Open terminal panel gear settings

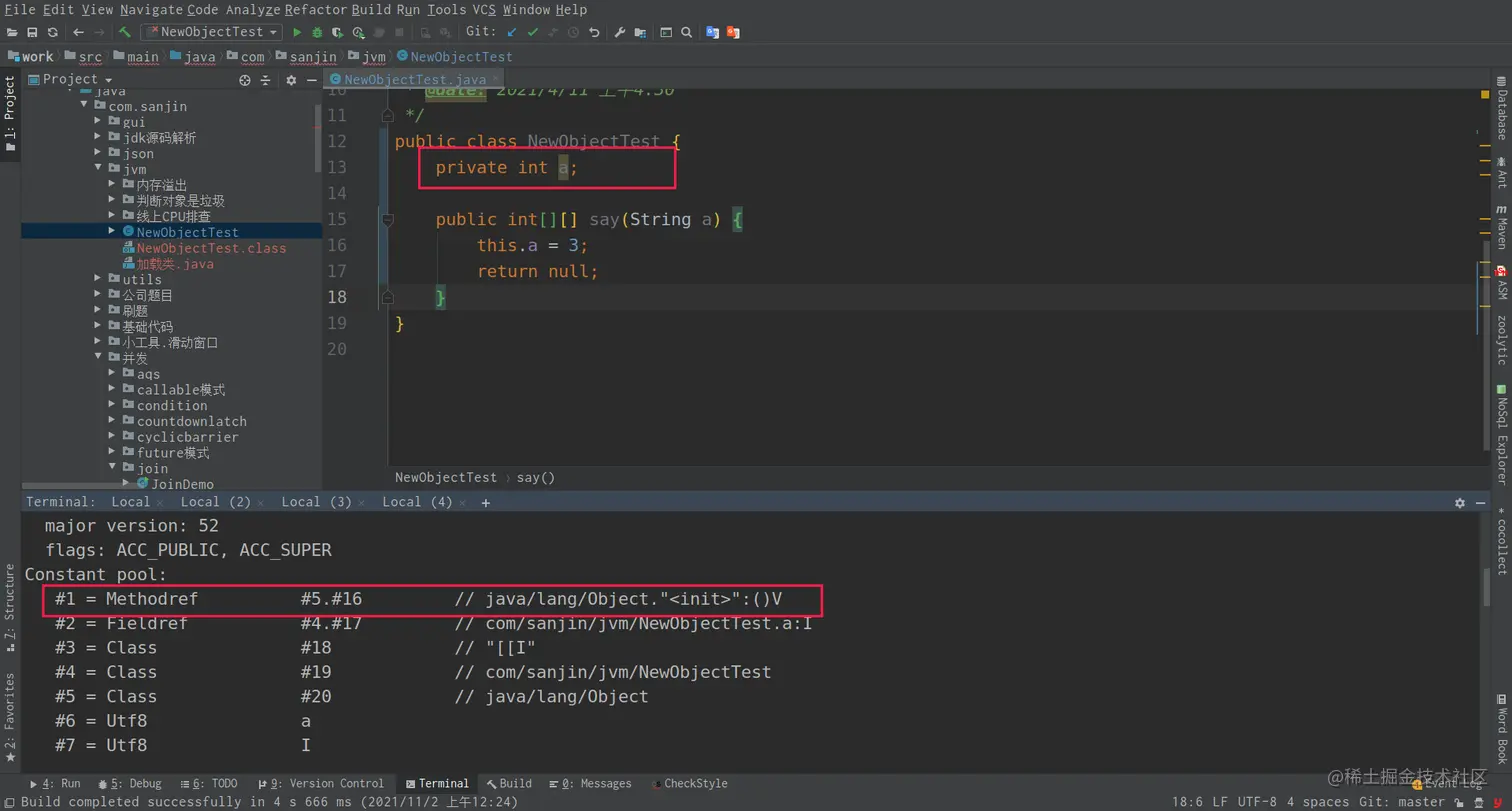click(1459, 503)
